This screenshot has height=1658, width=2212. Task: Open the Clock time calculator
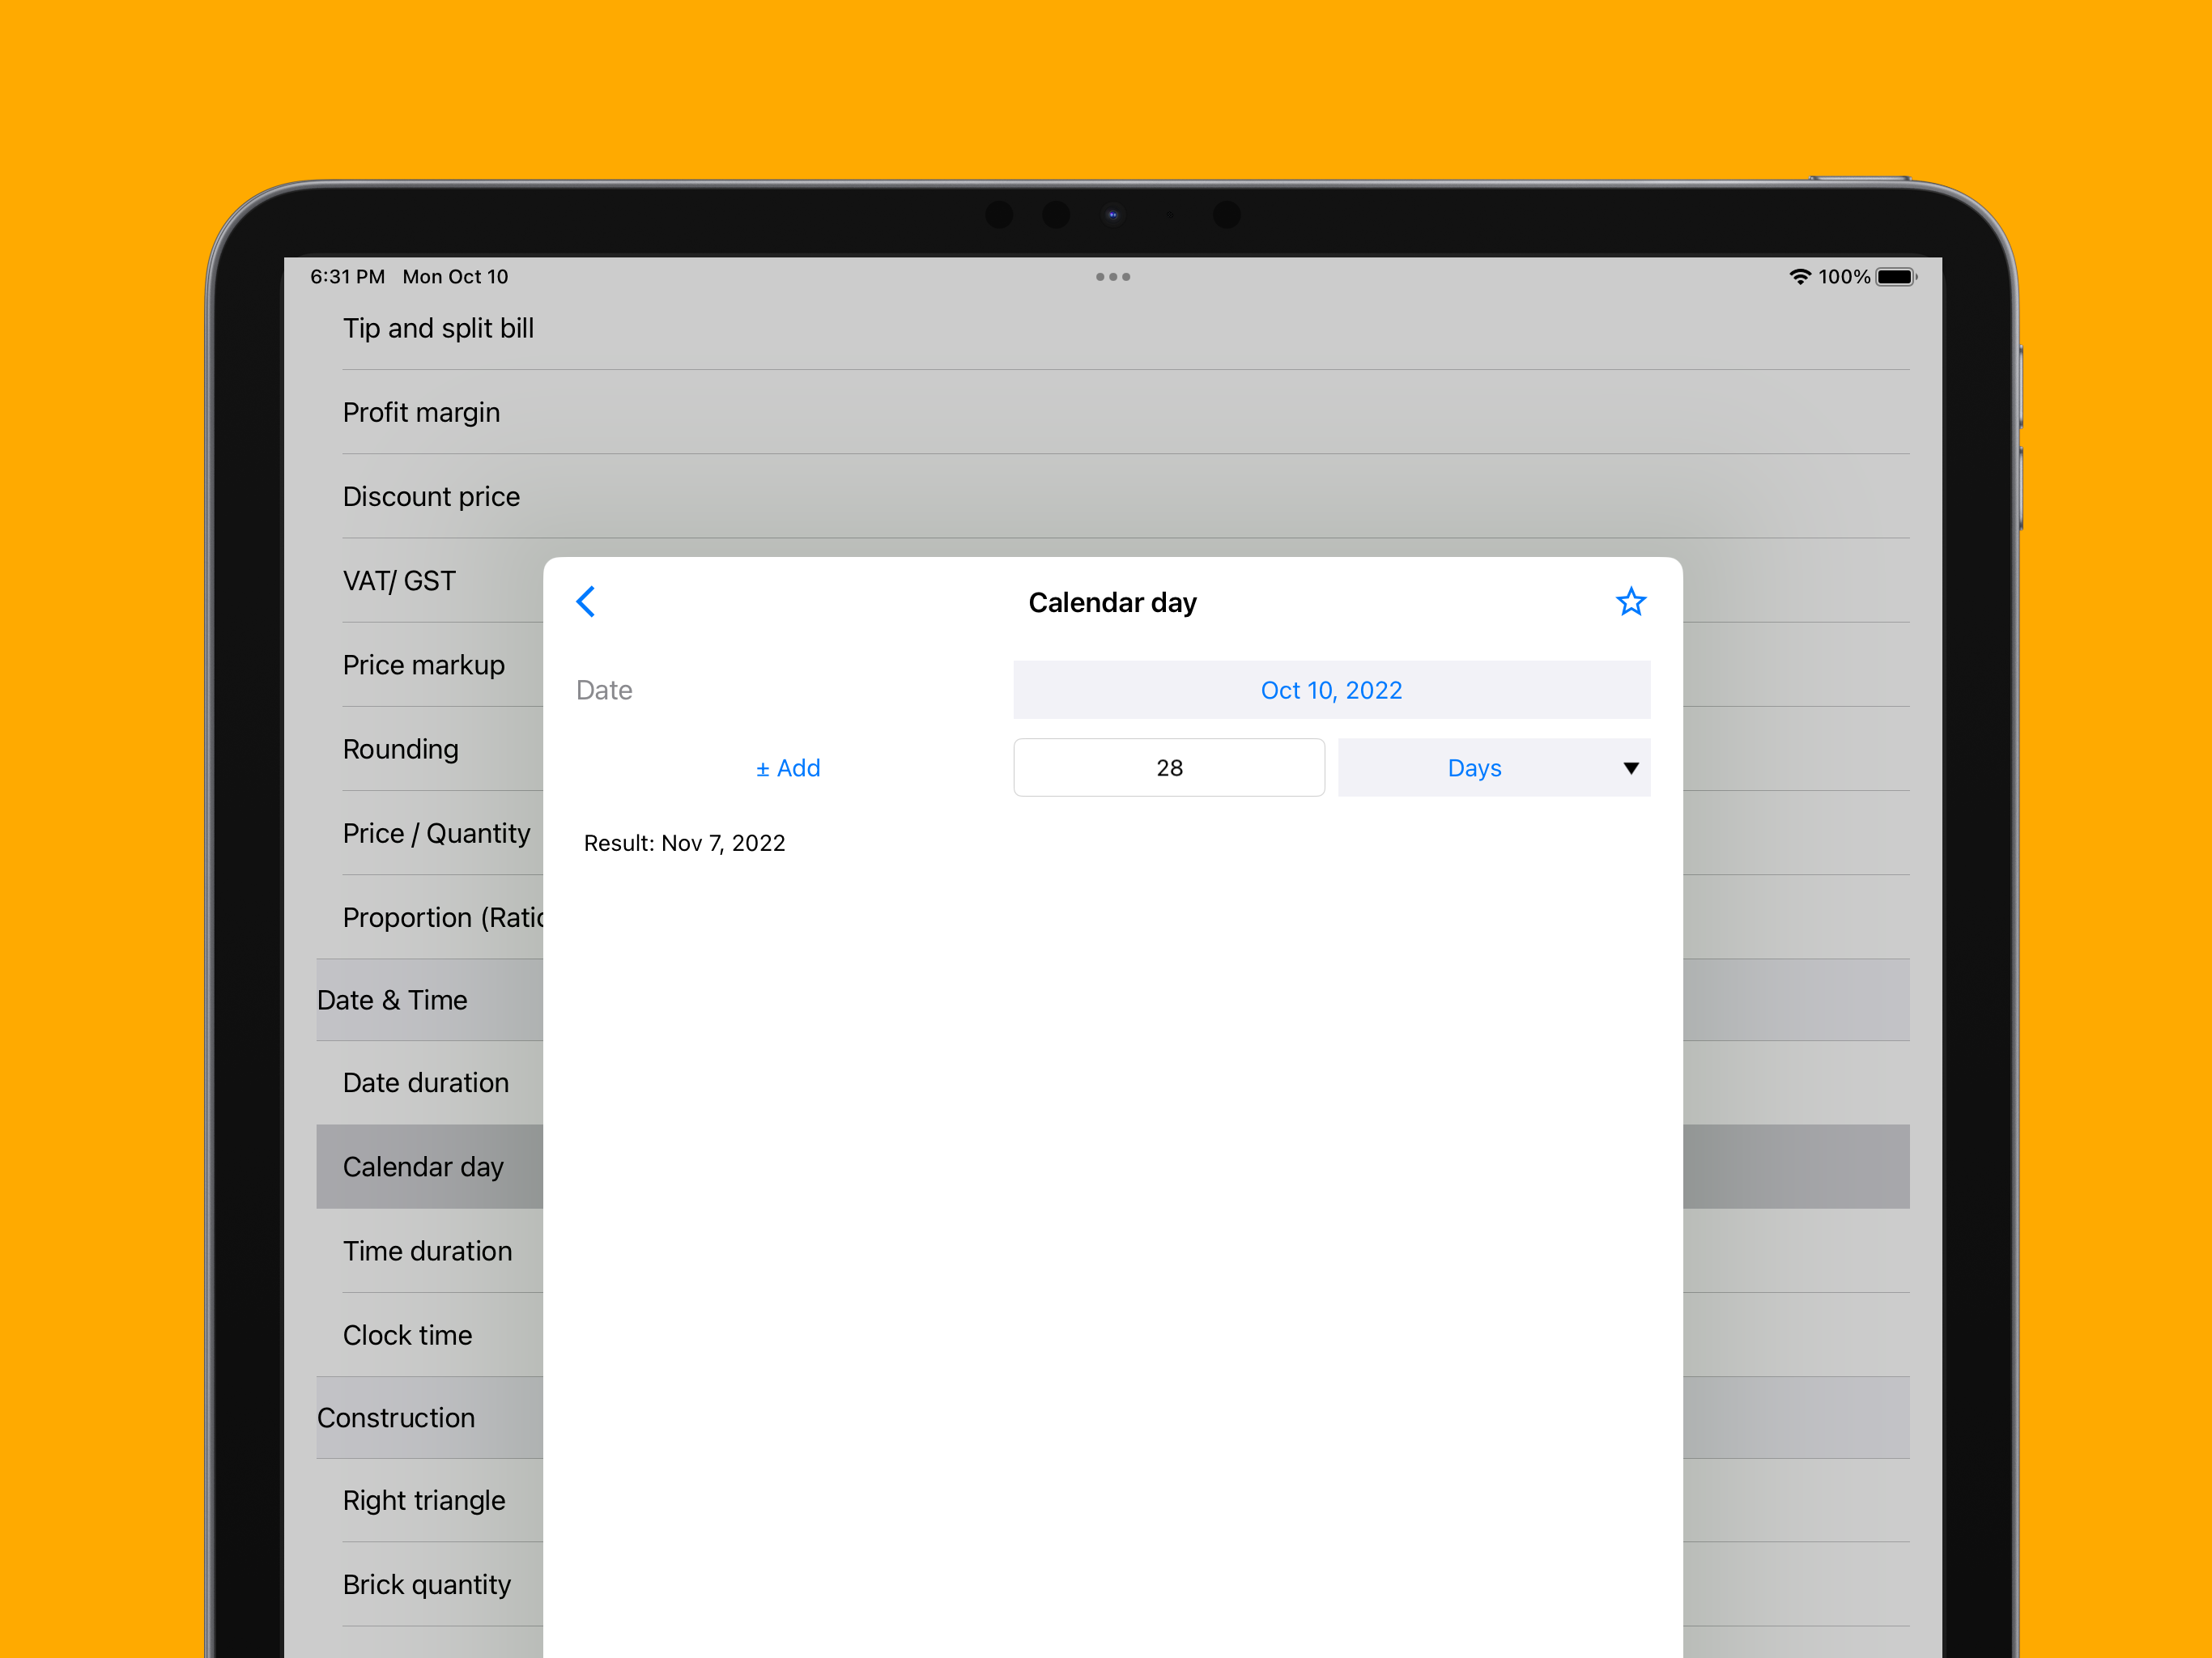[407, 1335]
